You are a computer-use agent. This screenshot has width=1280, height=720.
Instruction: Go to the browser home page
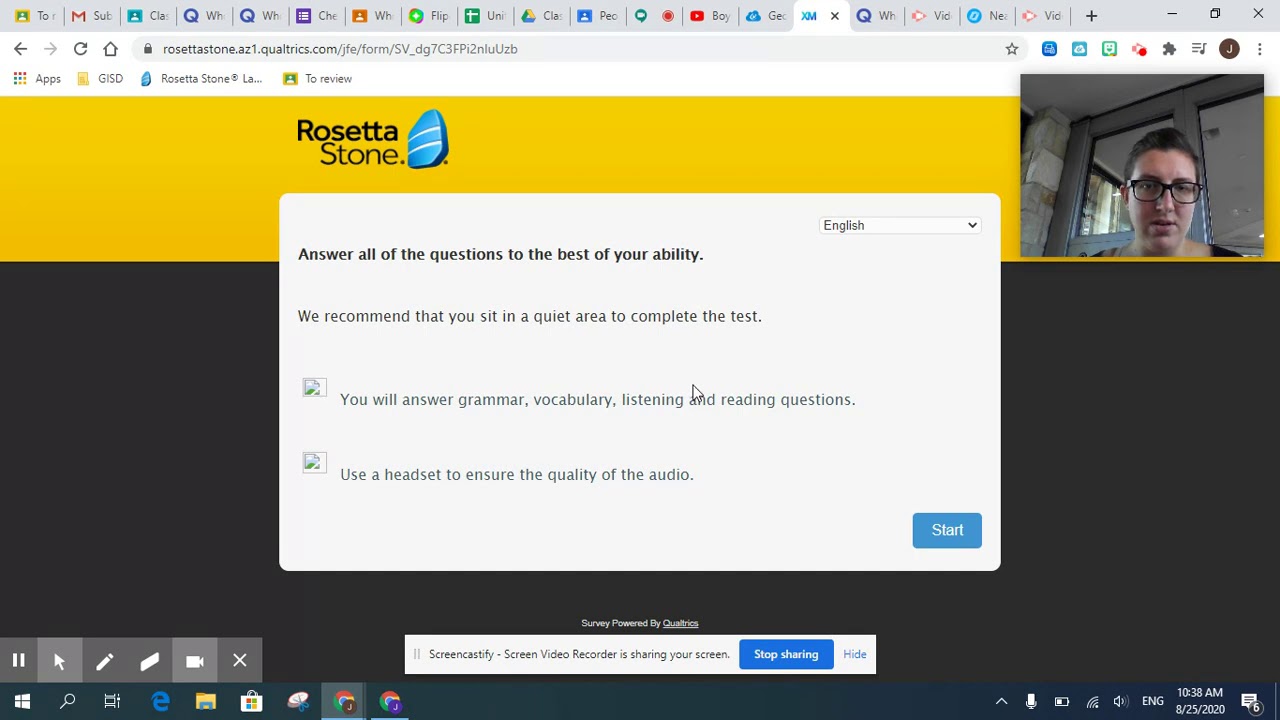pos(110,48)
